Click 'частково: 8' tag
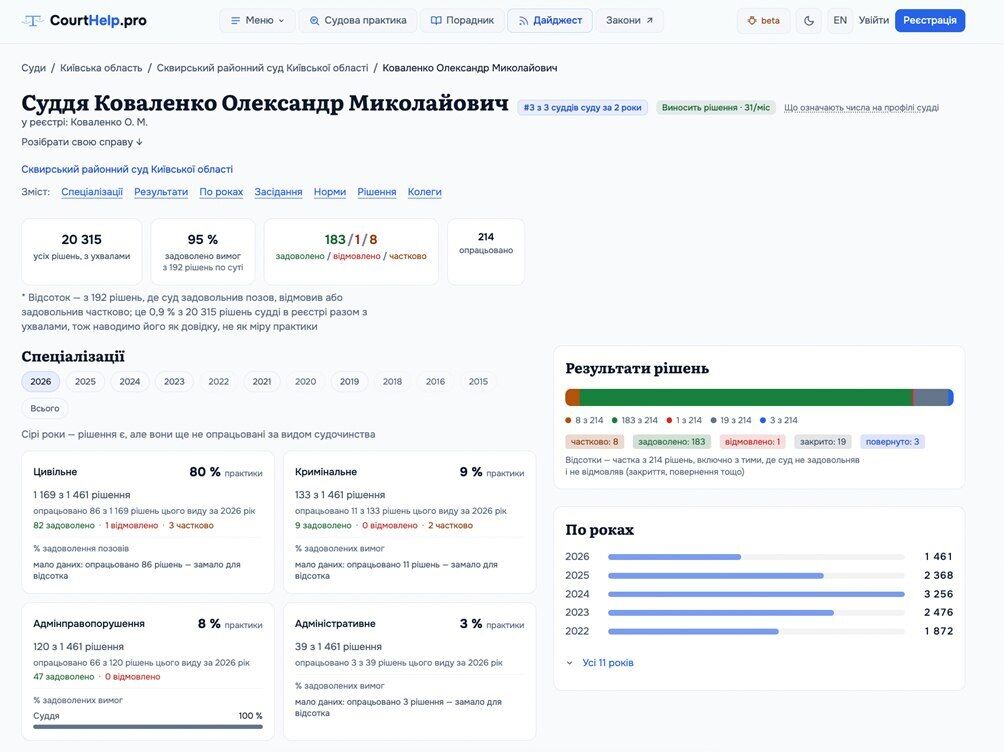Screen dimensions: 1004x752 [595, 442]
